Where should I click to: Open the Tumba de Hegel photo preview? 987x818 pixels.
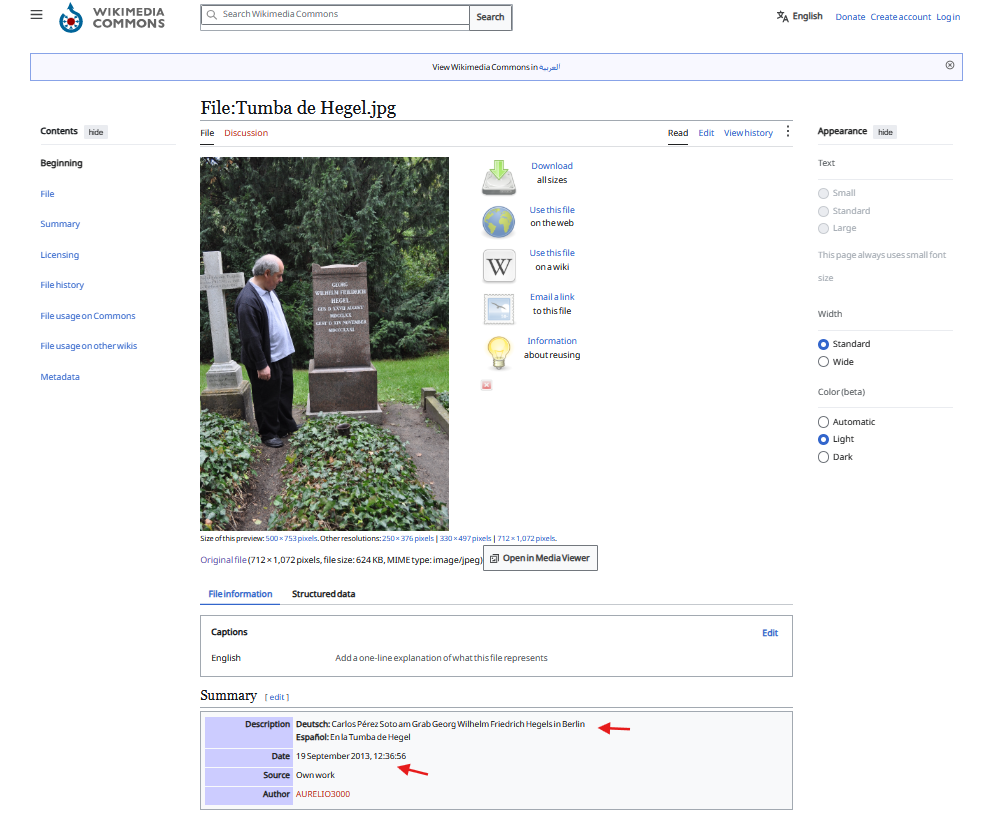[324, 344]
